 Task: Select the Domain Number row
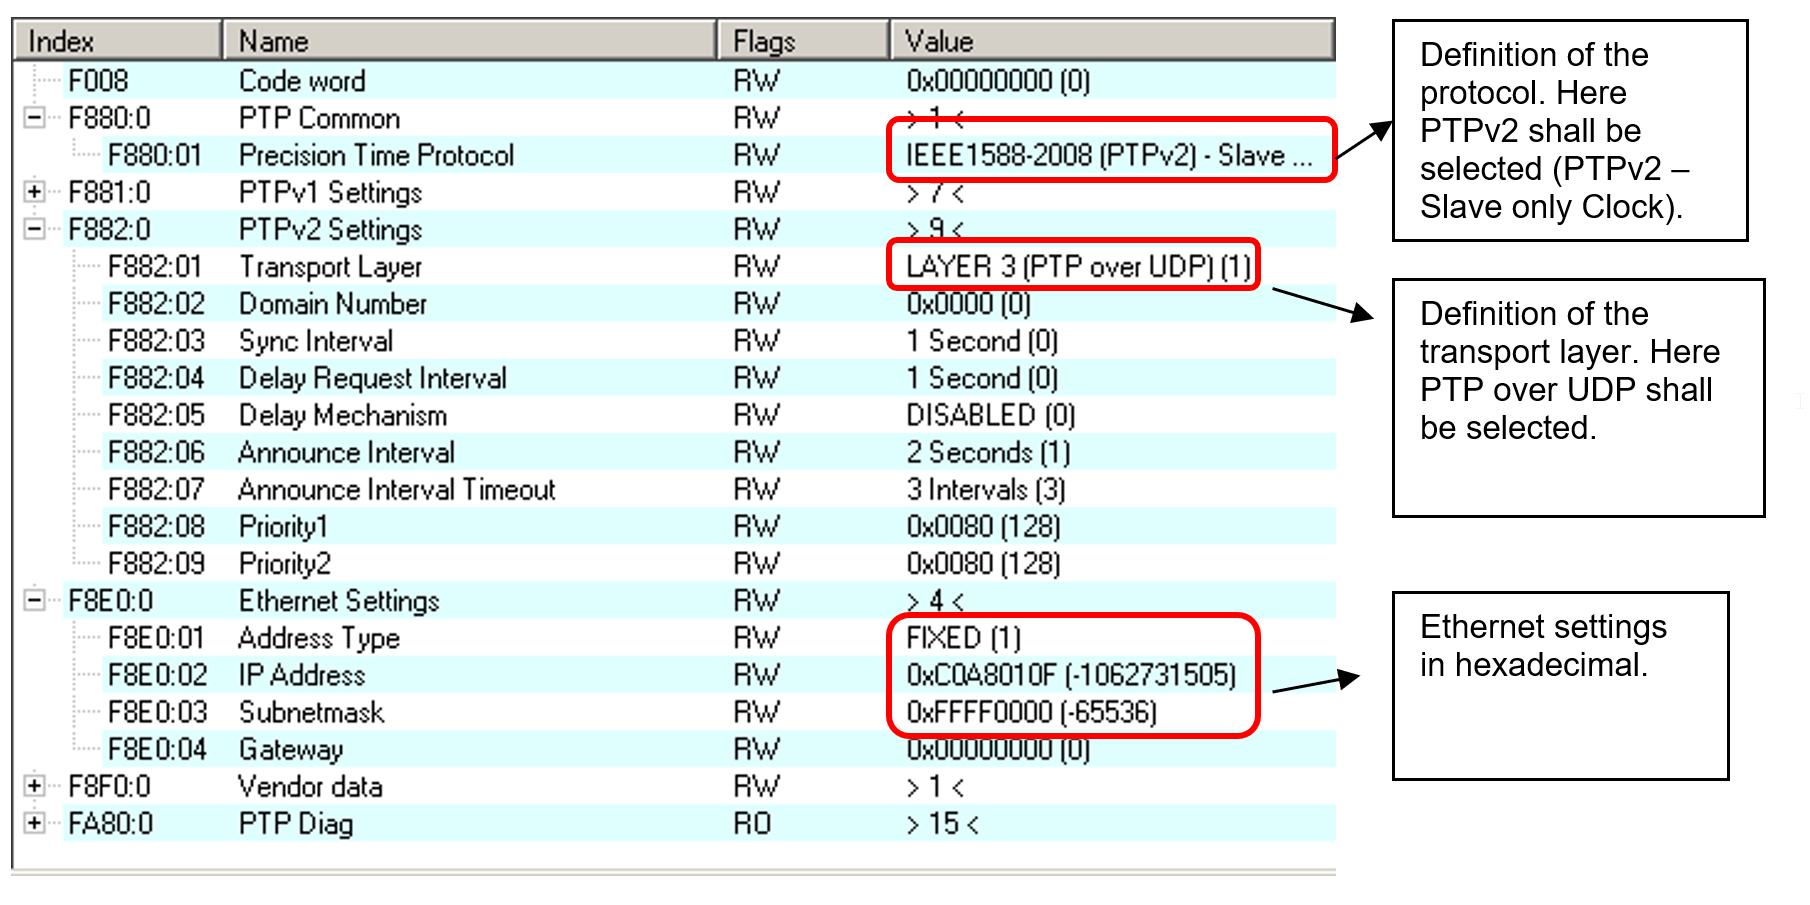coord(332,304)
